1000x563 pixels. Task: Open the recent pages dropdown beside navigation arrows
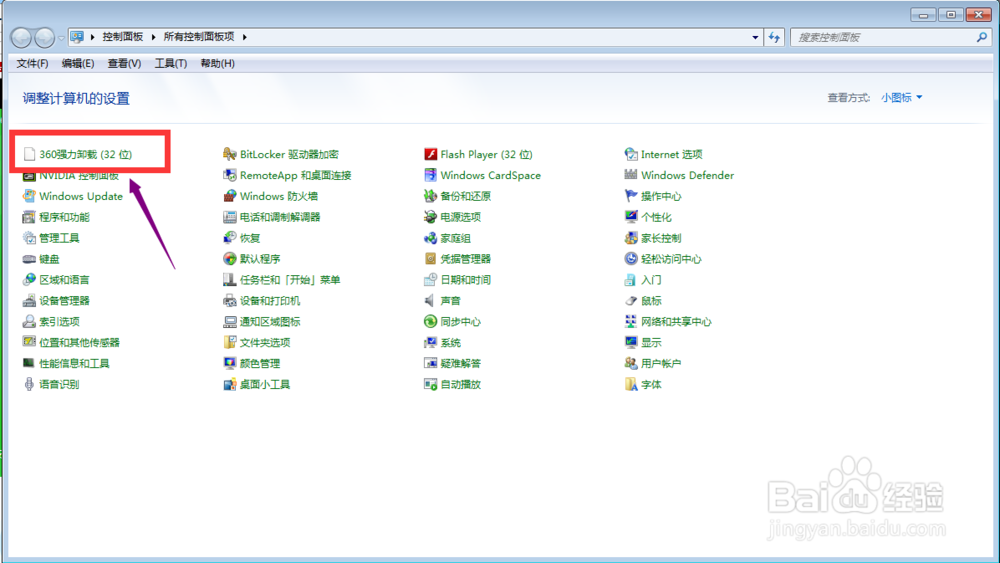pyautogui.click(x=61, y=38)
